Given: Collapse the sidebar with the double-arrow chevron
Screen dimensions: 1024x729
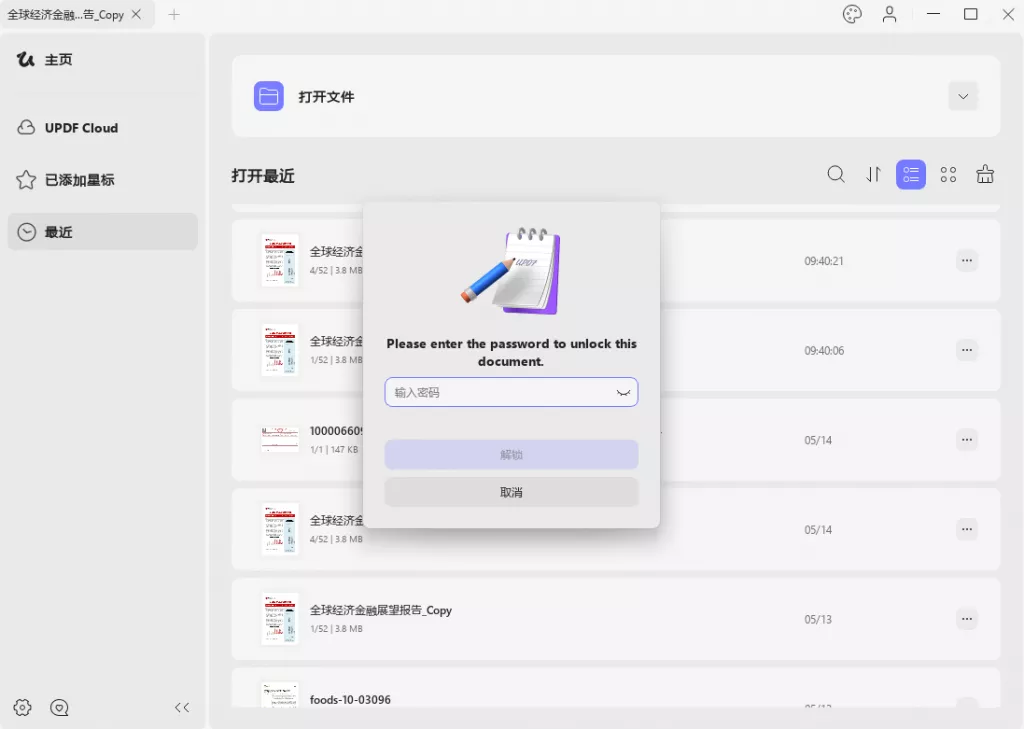Looking at the screenshot, I should (x=181, y=707).
